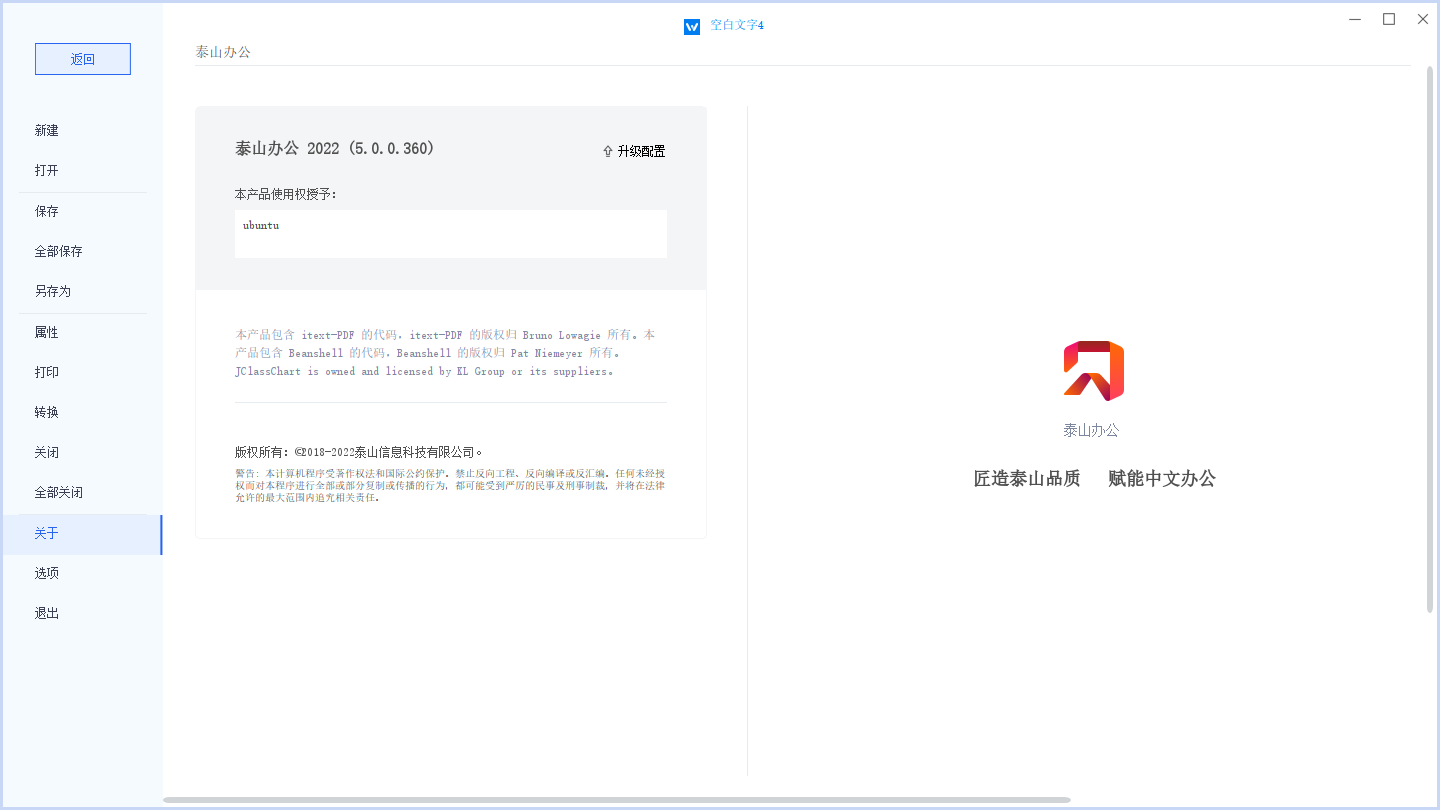Close the window with the X button

tap(1423, 19)
